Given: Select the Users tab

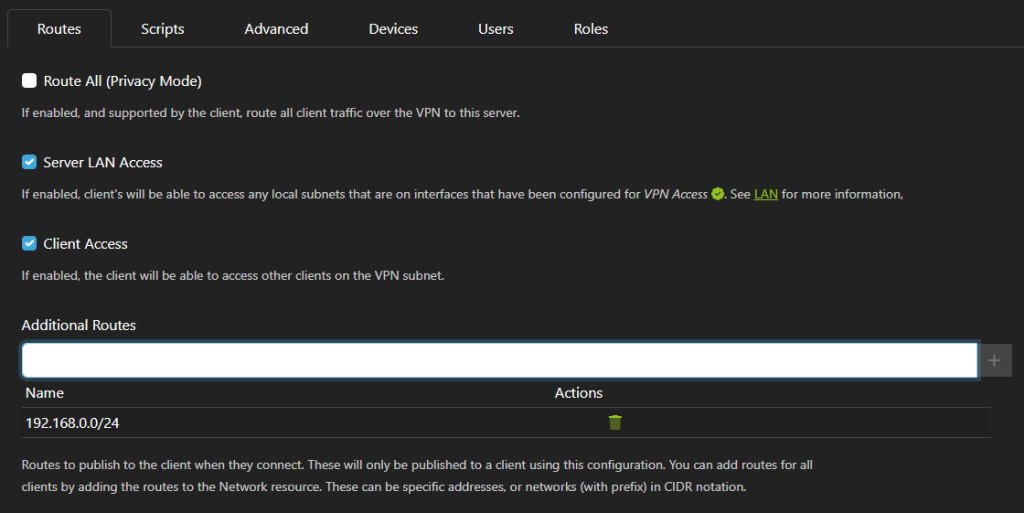Looking at the screenshot, I should (496, 29).
